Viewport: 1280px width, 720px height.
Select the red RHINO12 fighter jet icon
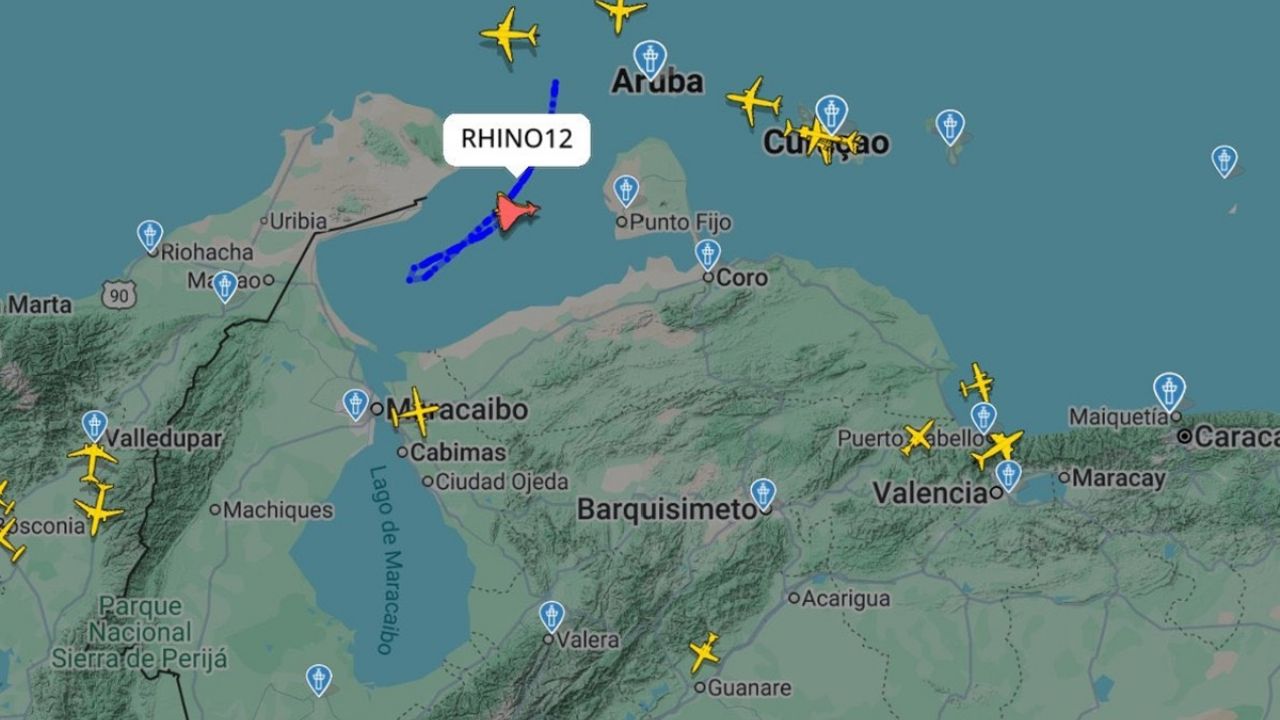516,212
